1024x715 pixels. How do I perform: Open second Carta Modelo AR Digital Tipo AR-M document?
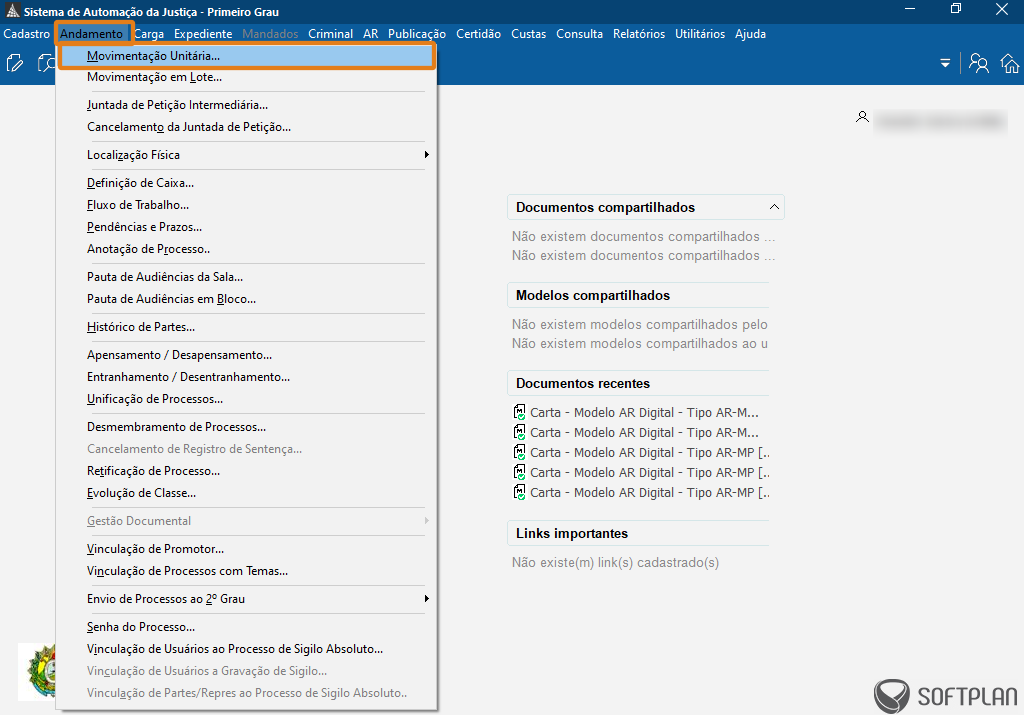636,433
